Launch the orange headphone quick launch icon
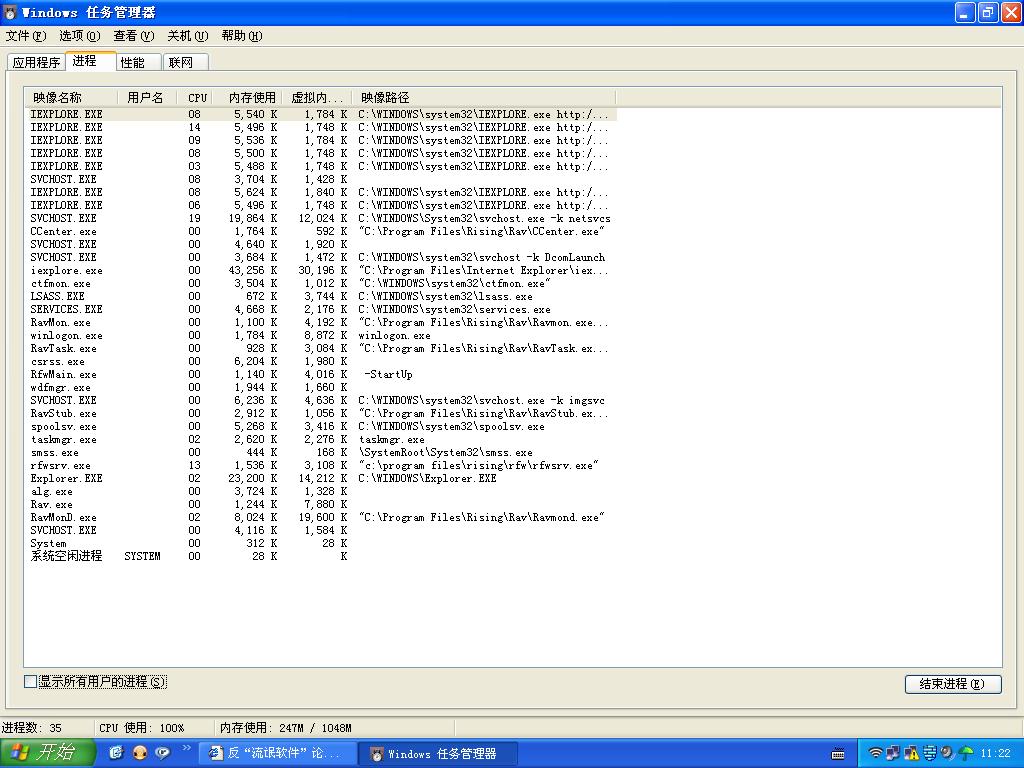 139,753
